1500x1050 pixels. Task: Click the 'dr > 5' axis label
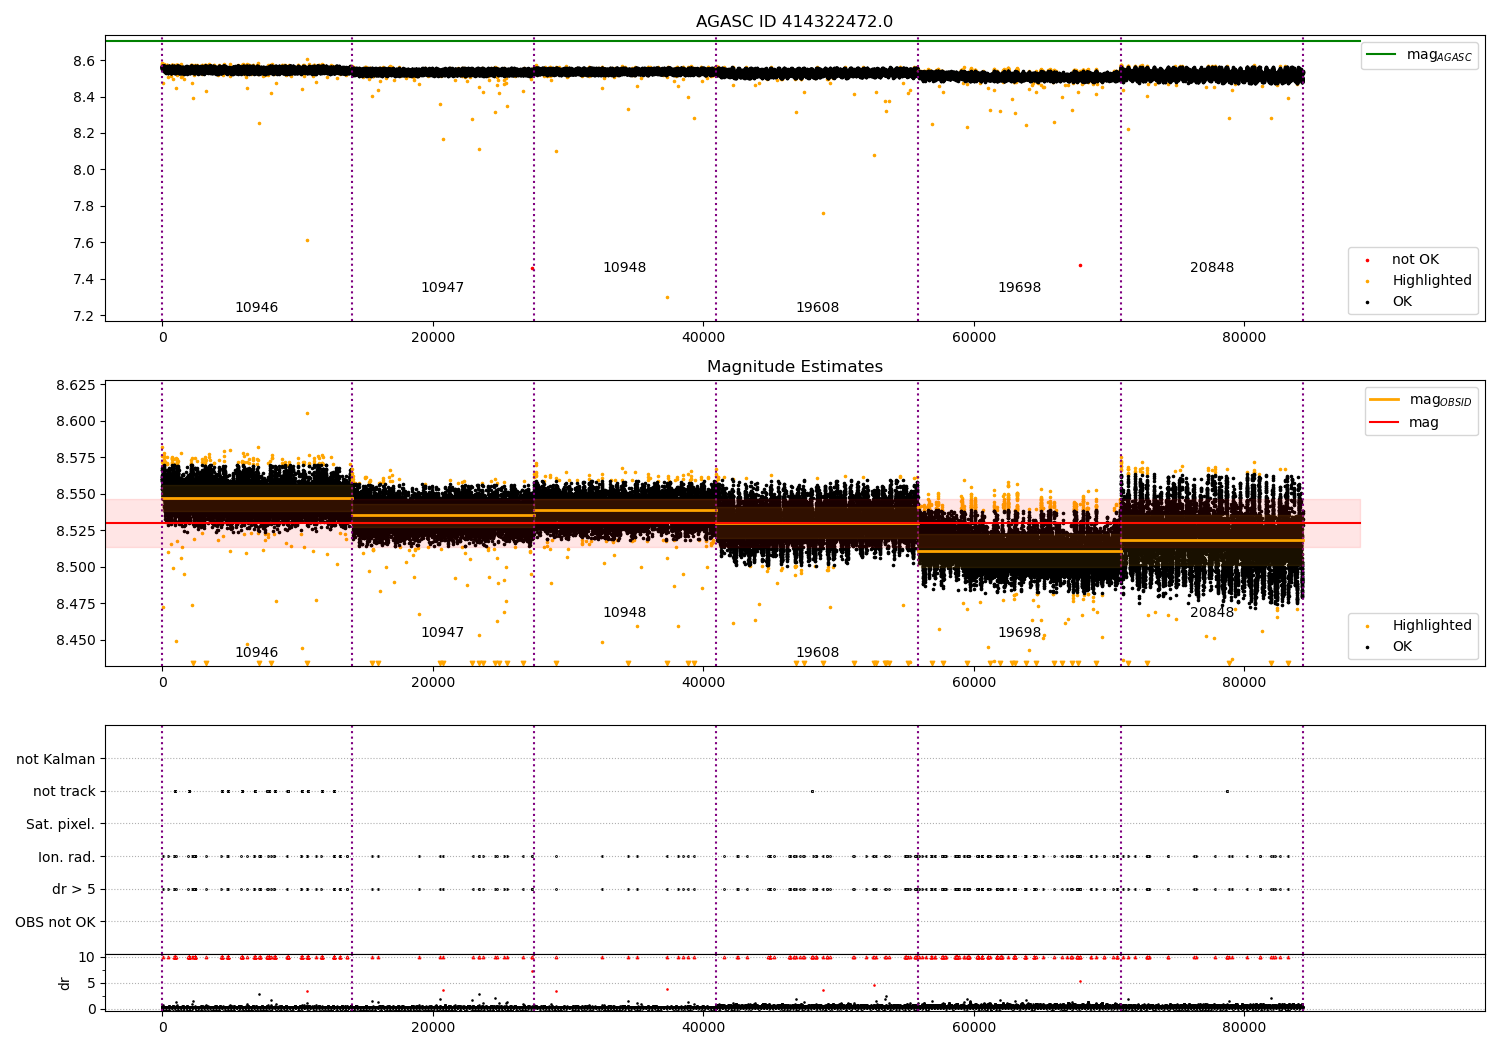[x=74, y=889]
